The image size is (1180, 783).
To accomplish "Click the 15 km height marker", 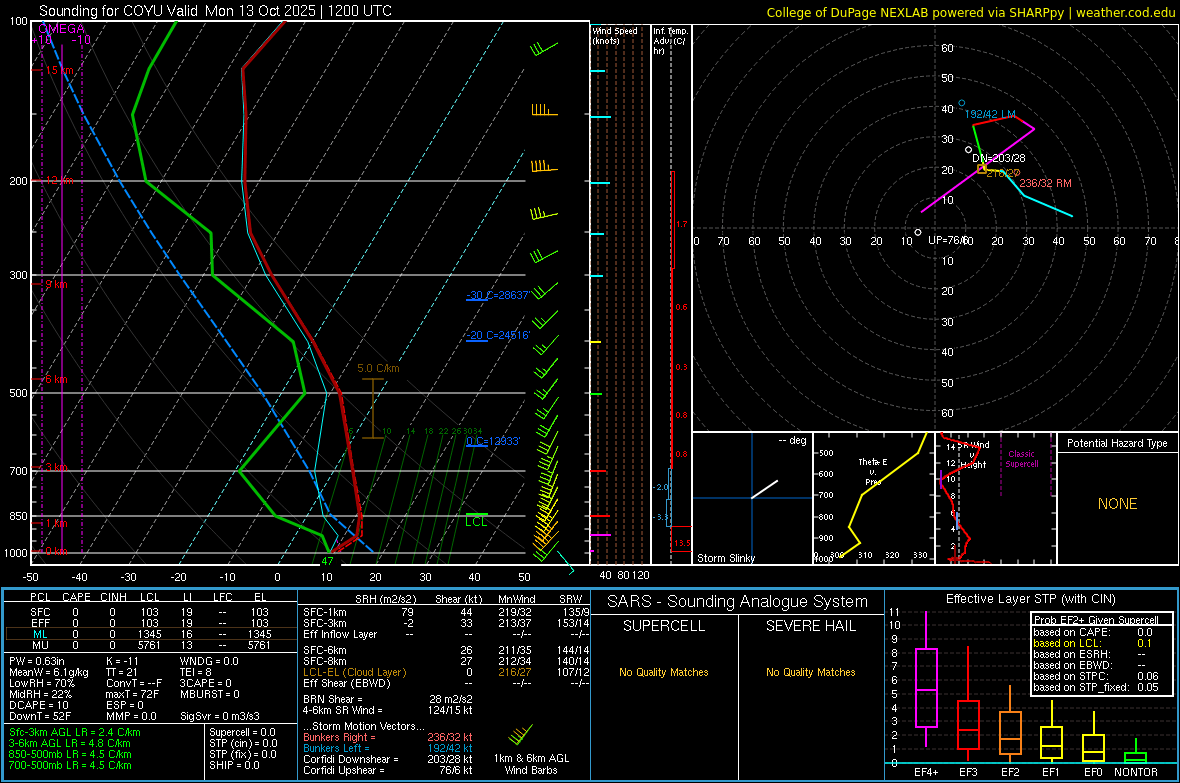I will (x=59, y=70).
